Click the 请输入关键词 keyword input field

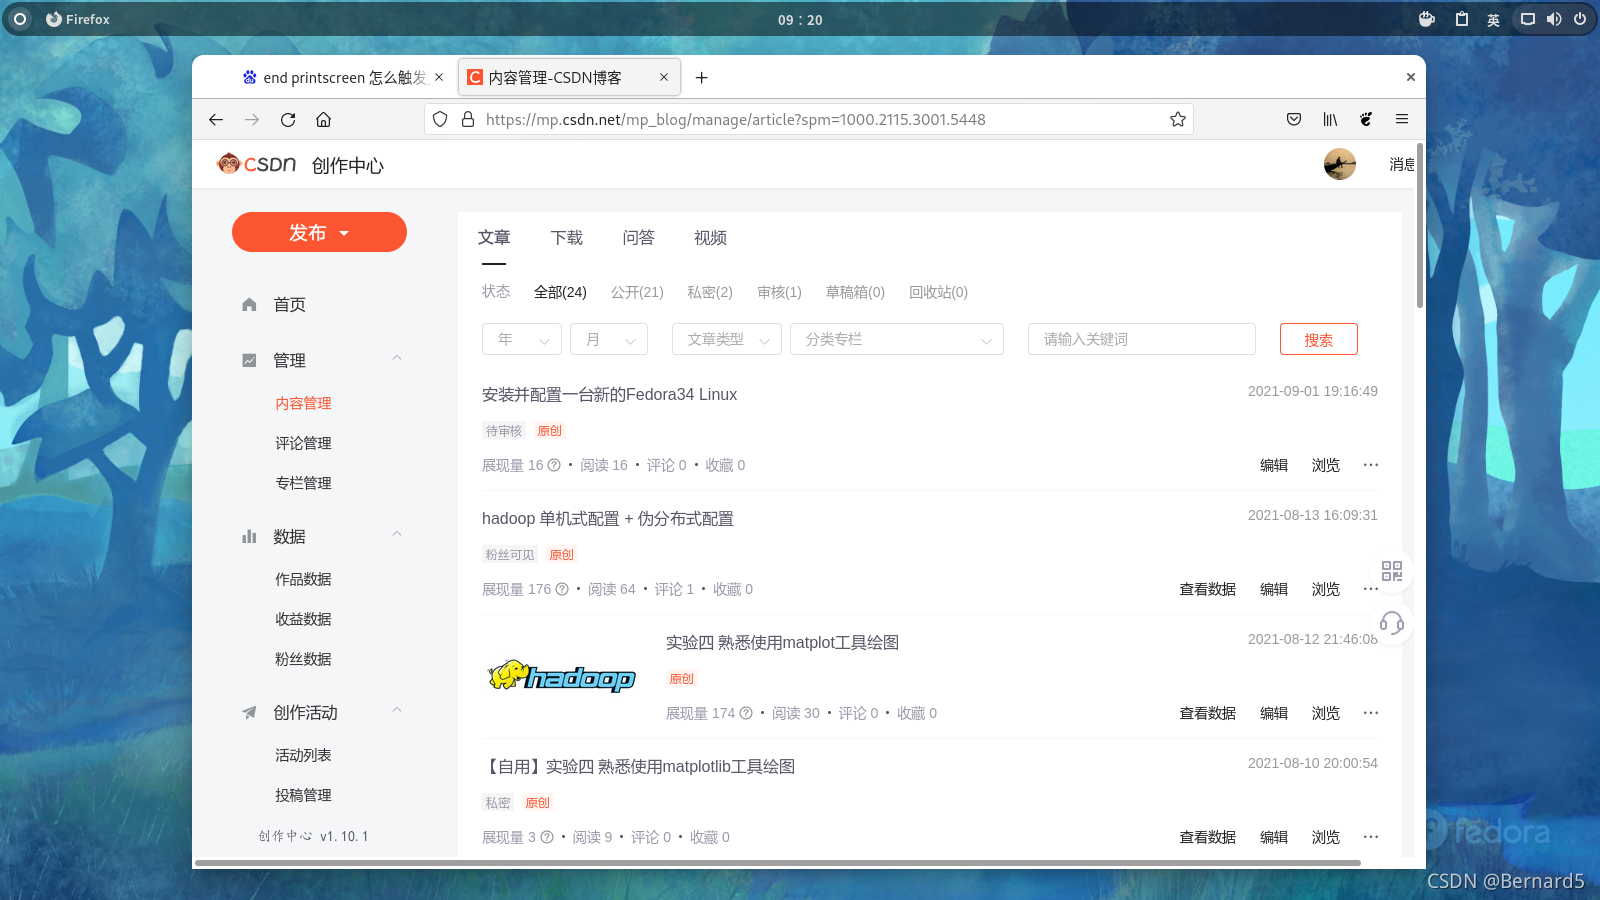pos(1142,339)
